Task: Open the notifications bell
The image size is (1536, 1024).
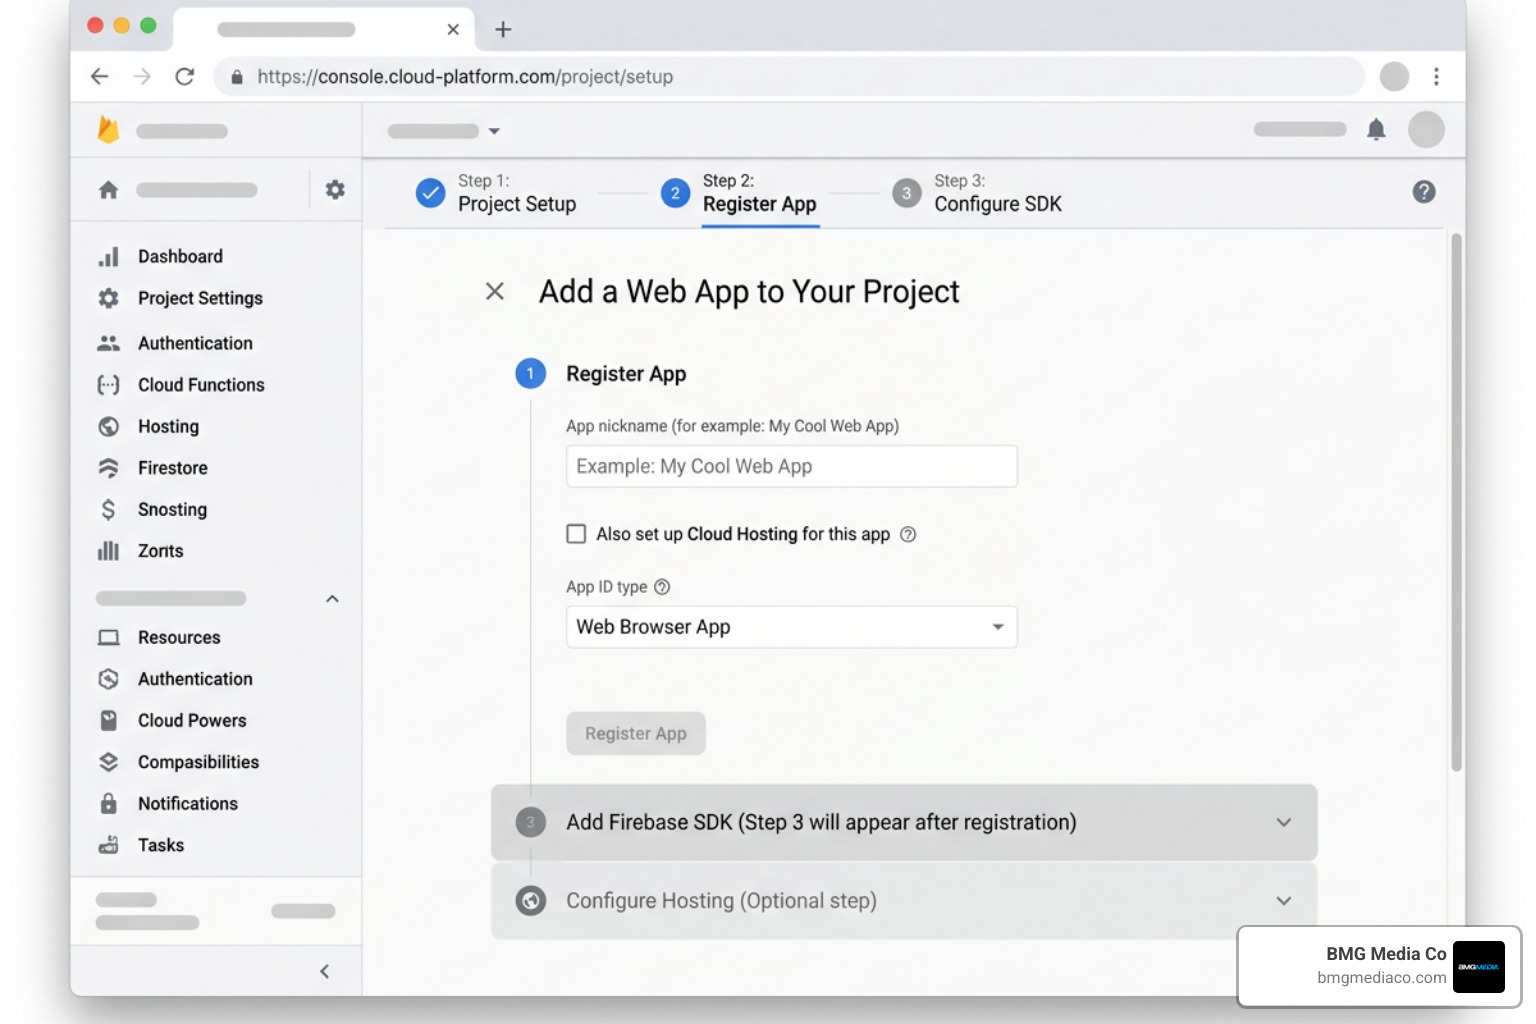Action: point(1376,129)
